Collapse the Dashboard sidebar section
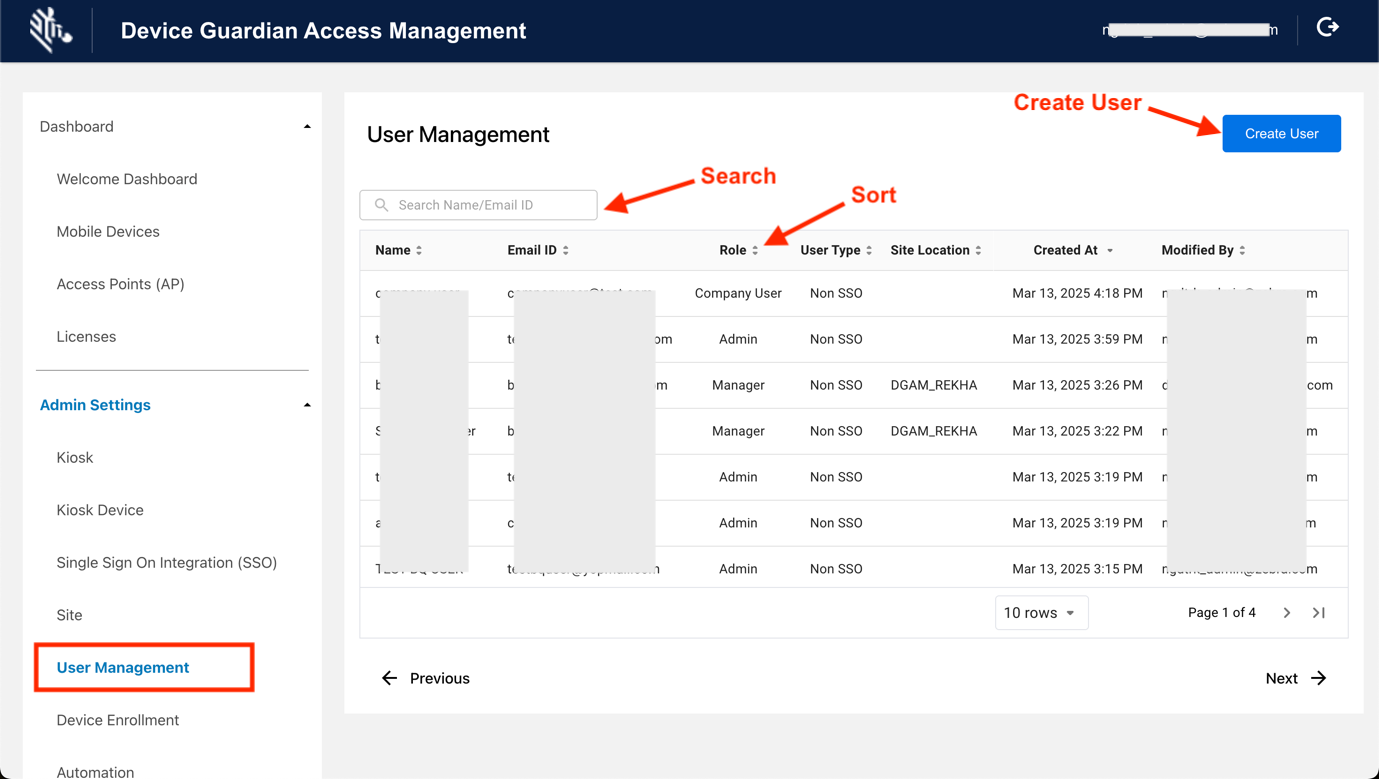The width and height of the screenshot is (1379, 779). point(307,127)
